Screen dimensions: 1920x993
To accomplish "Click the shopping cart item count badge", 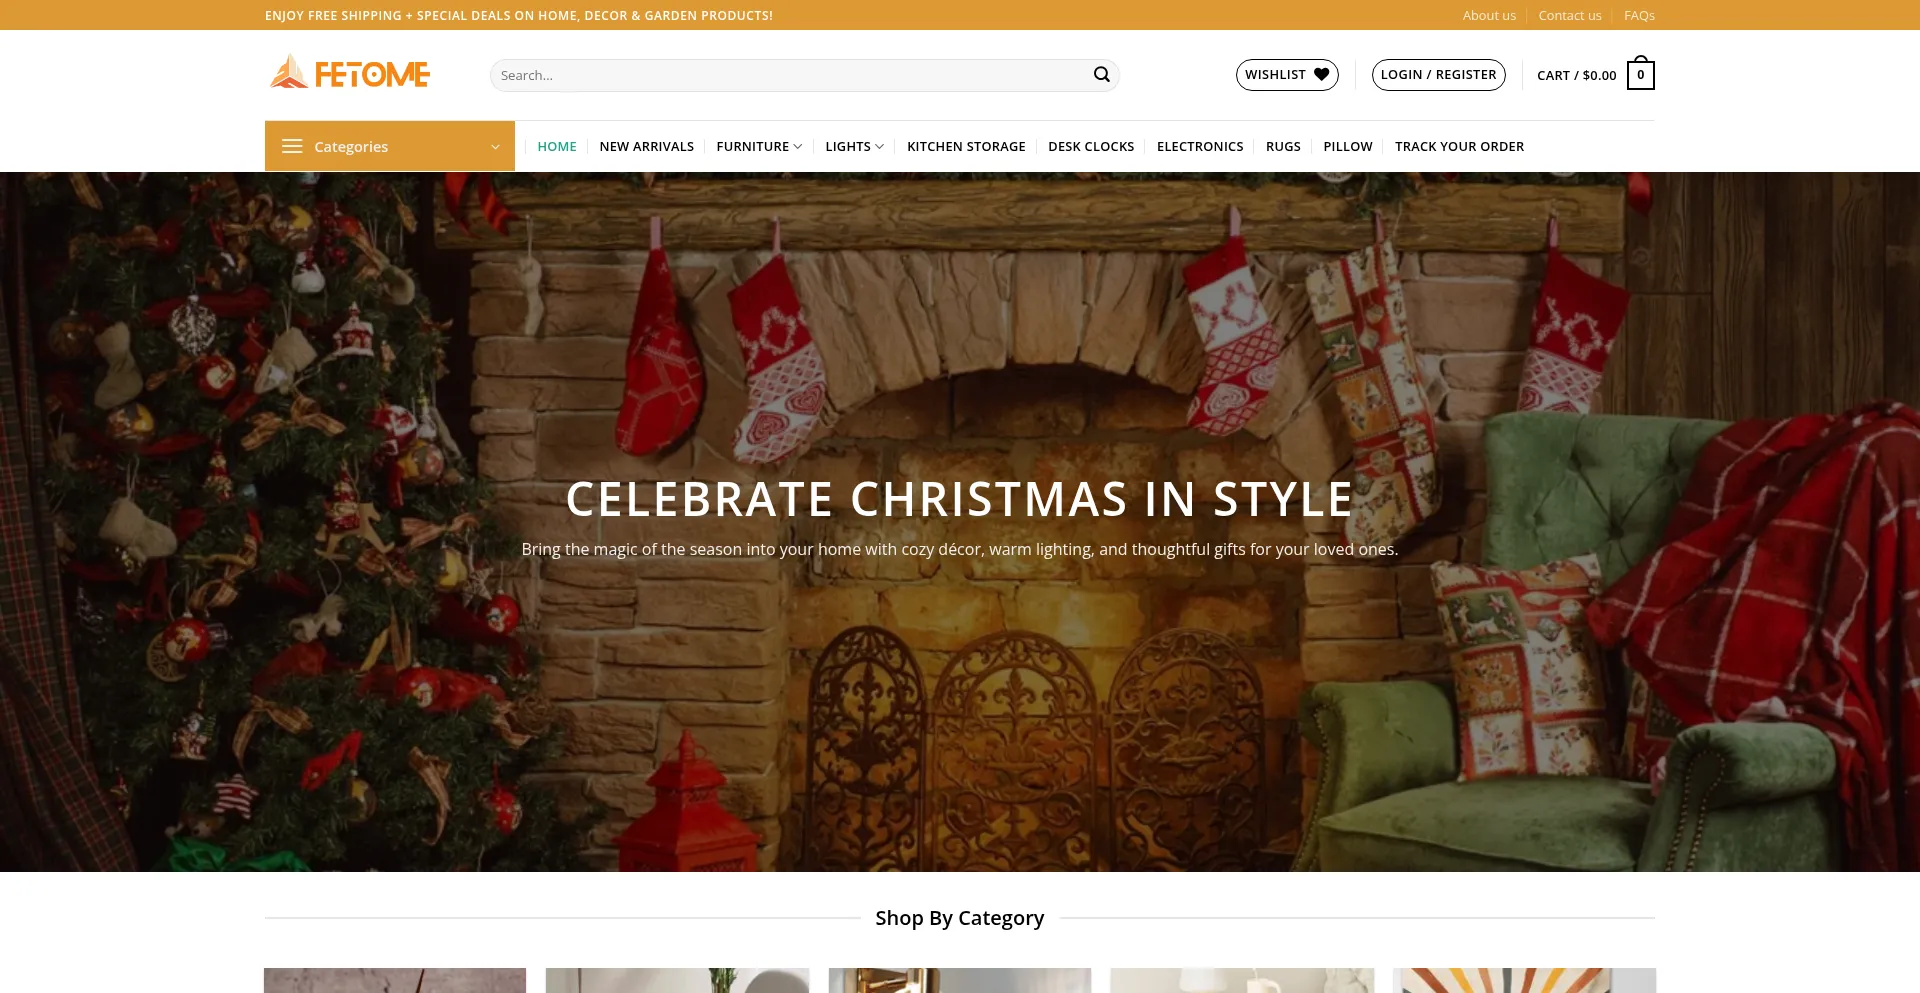I will (1641, 74).
